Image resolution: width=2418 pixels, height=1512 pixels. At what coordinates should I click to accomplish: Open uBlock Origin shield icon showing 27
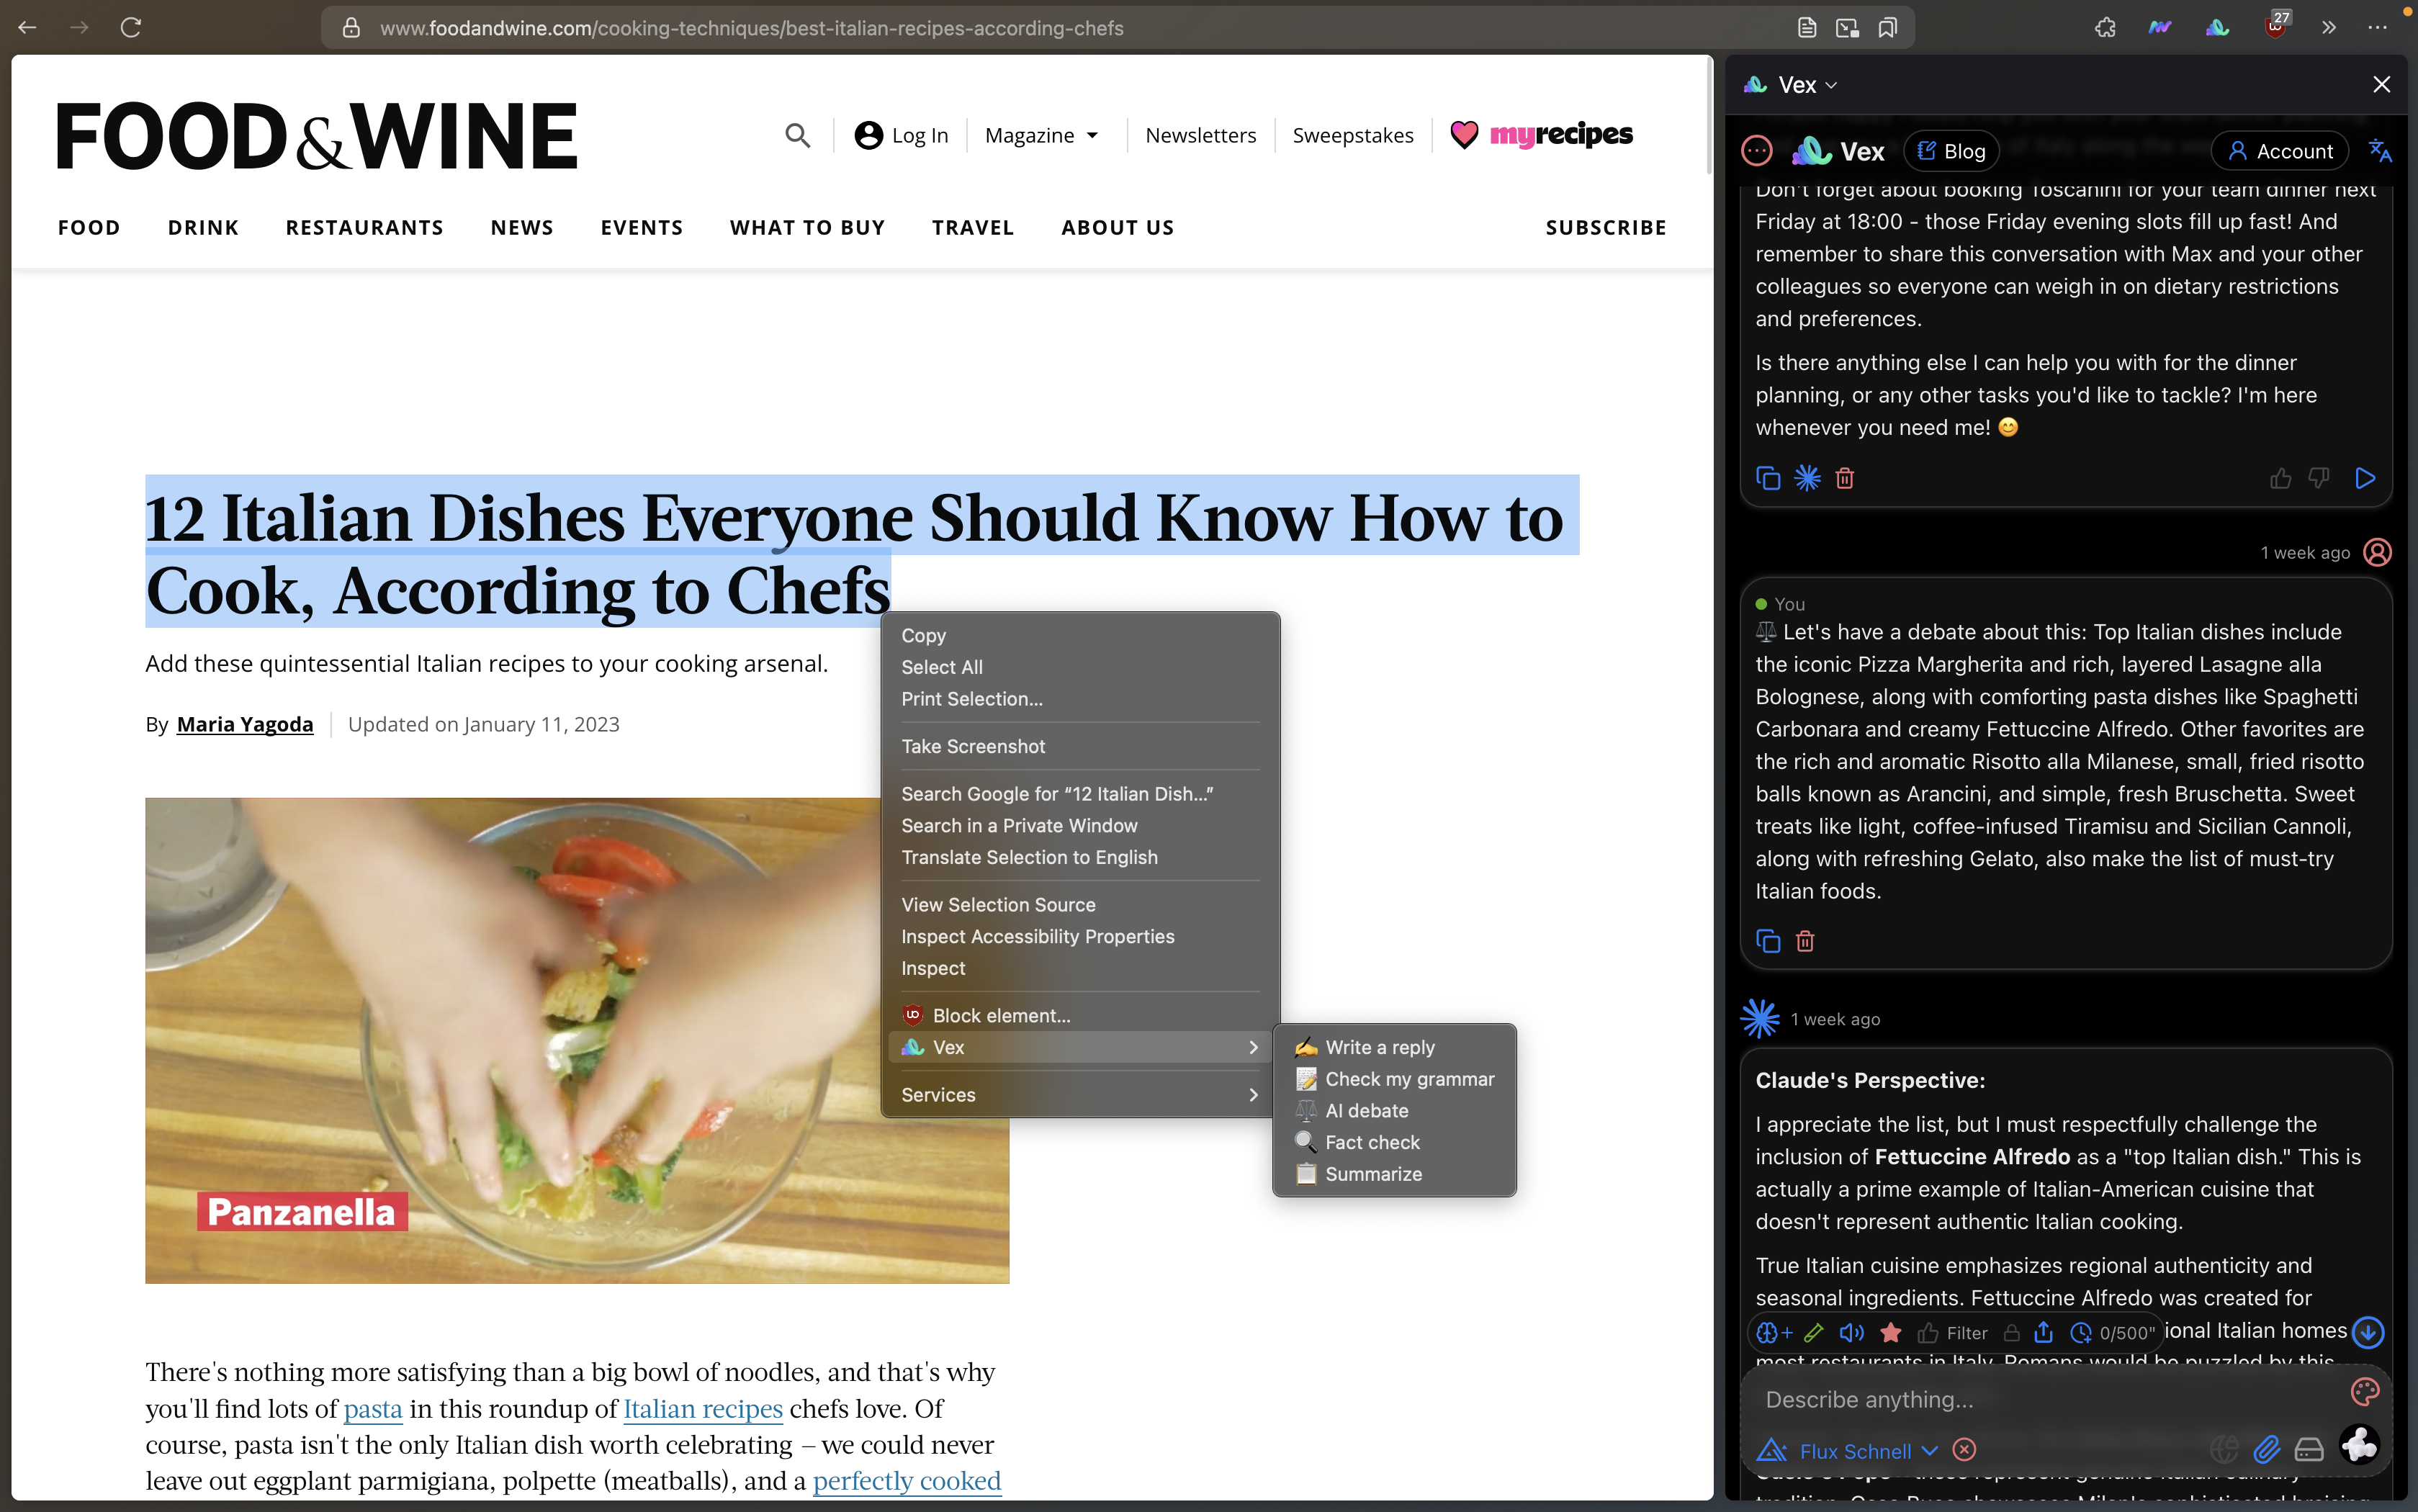[2275, 27]
